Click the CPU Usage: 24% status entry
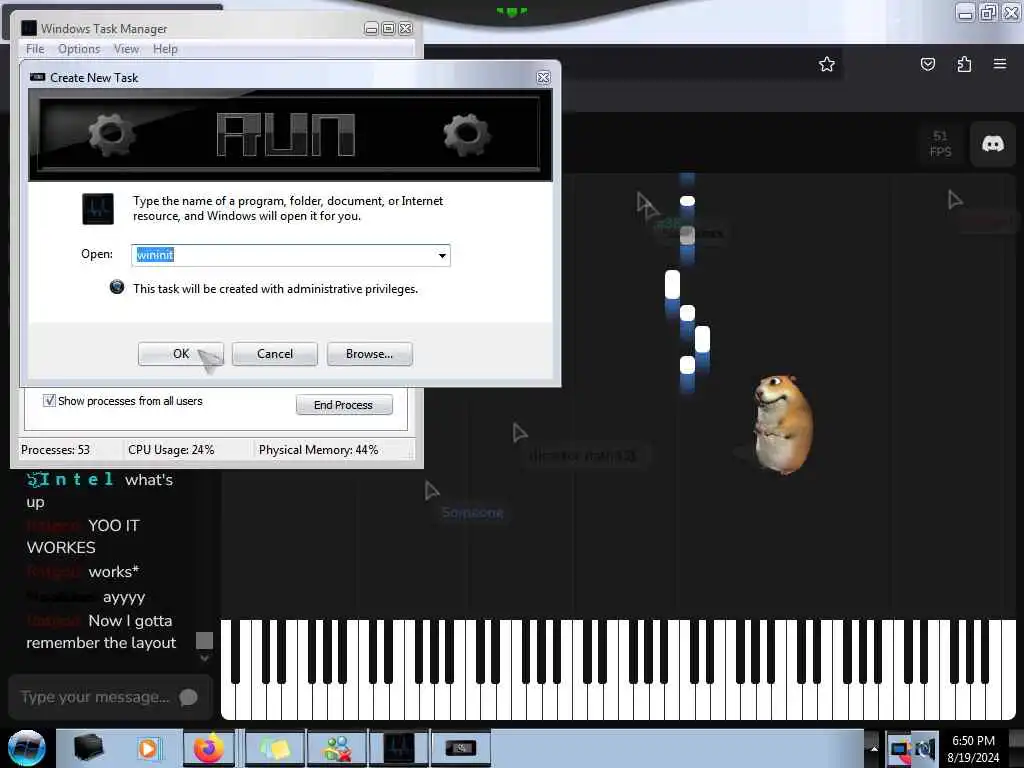The width and height of the screenshot is (1024, 768). (171, 450)
